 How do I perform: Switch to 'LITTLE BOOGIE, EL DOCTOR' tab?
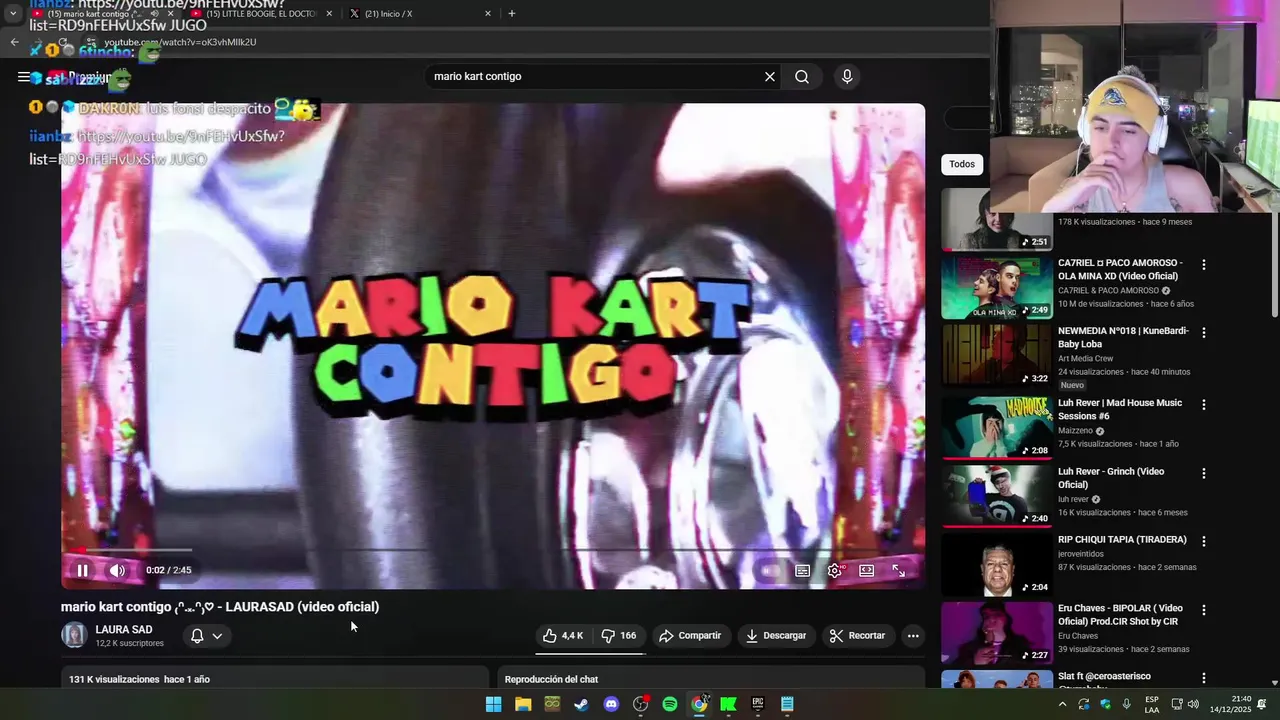(x=262, y=14)
